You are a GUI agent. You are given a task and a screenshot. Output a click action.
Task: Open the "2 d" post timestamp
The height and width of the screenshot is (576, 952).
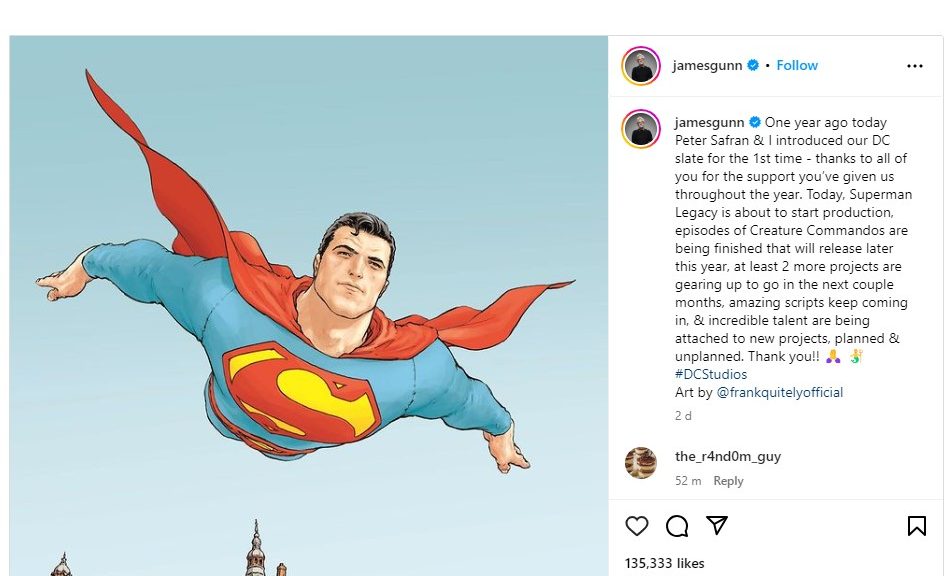click(x=683, y=416)
